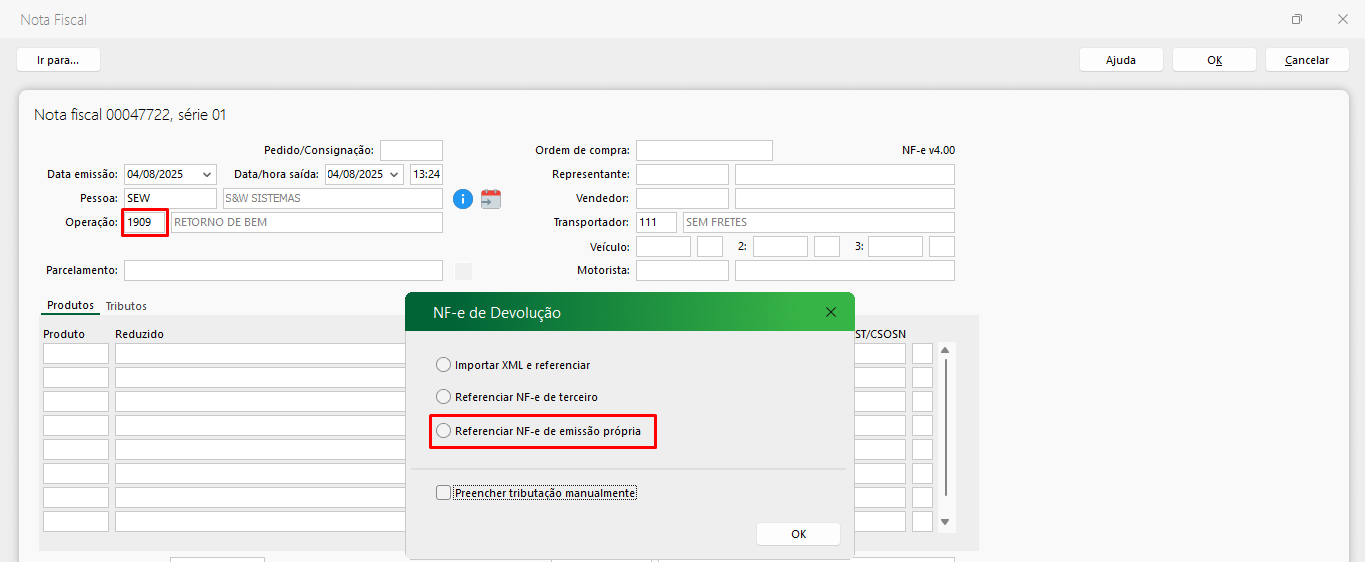This screenshot has width=1365, height=562.
Task: Expand the Data/hora saída date picker
Action: [x=394, y=174]
